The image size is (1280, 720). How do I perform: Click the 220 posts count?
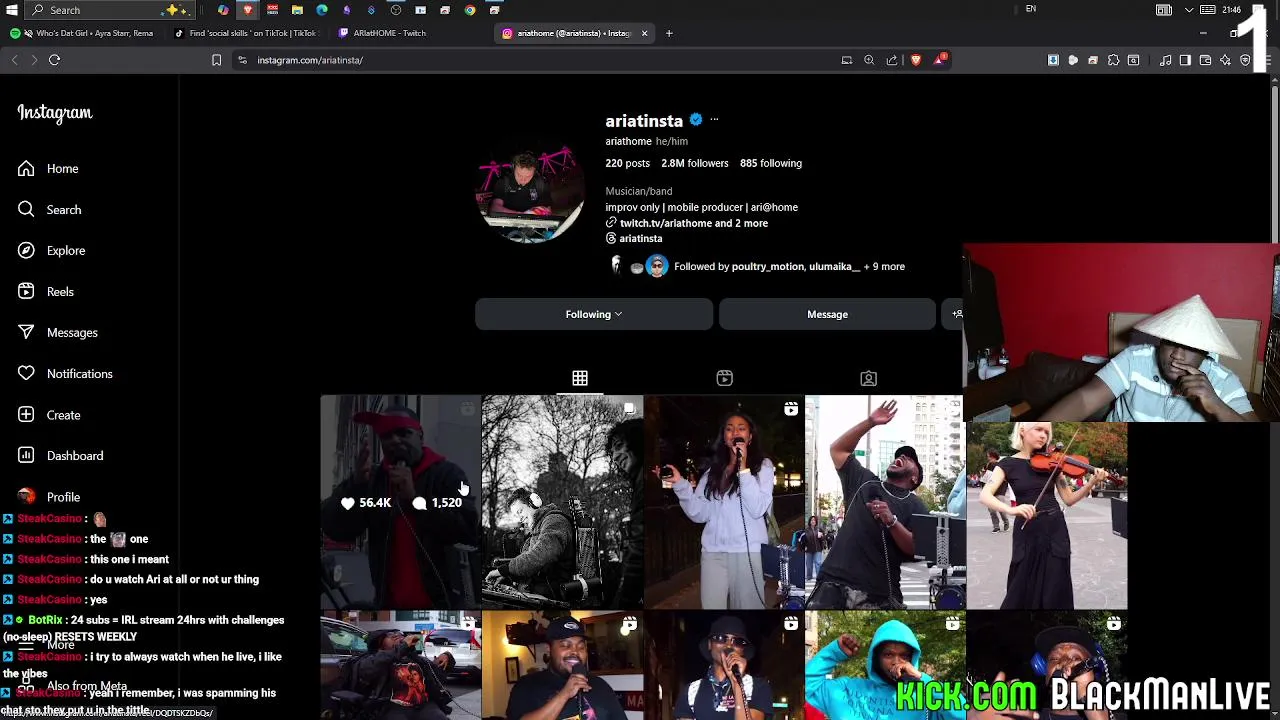click(x=627, y=163)
